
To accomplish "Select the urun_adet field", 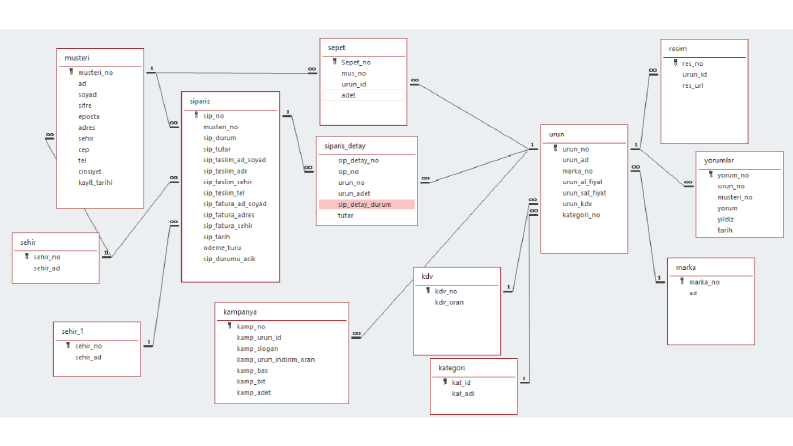I will (x=354, y=193).
